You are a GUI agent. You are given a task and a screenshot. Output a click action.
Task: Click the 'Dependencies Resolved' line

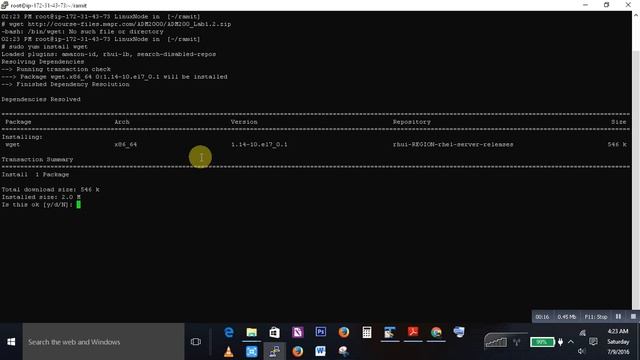[x=41, y=99]
